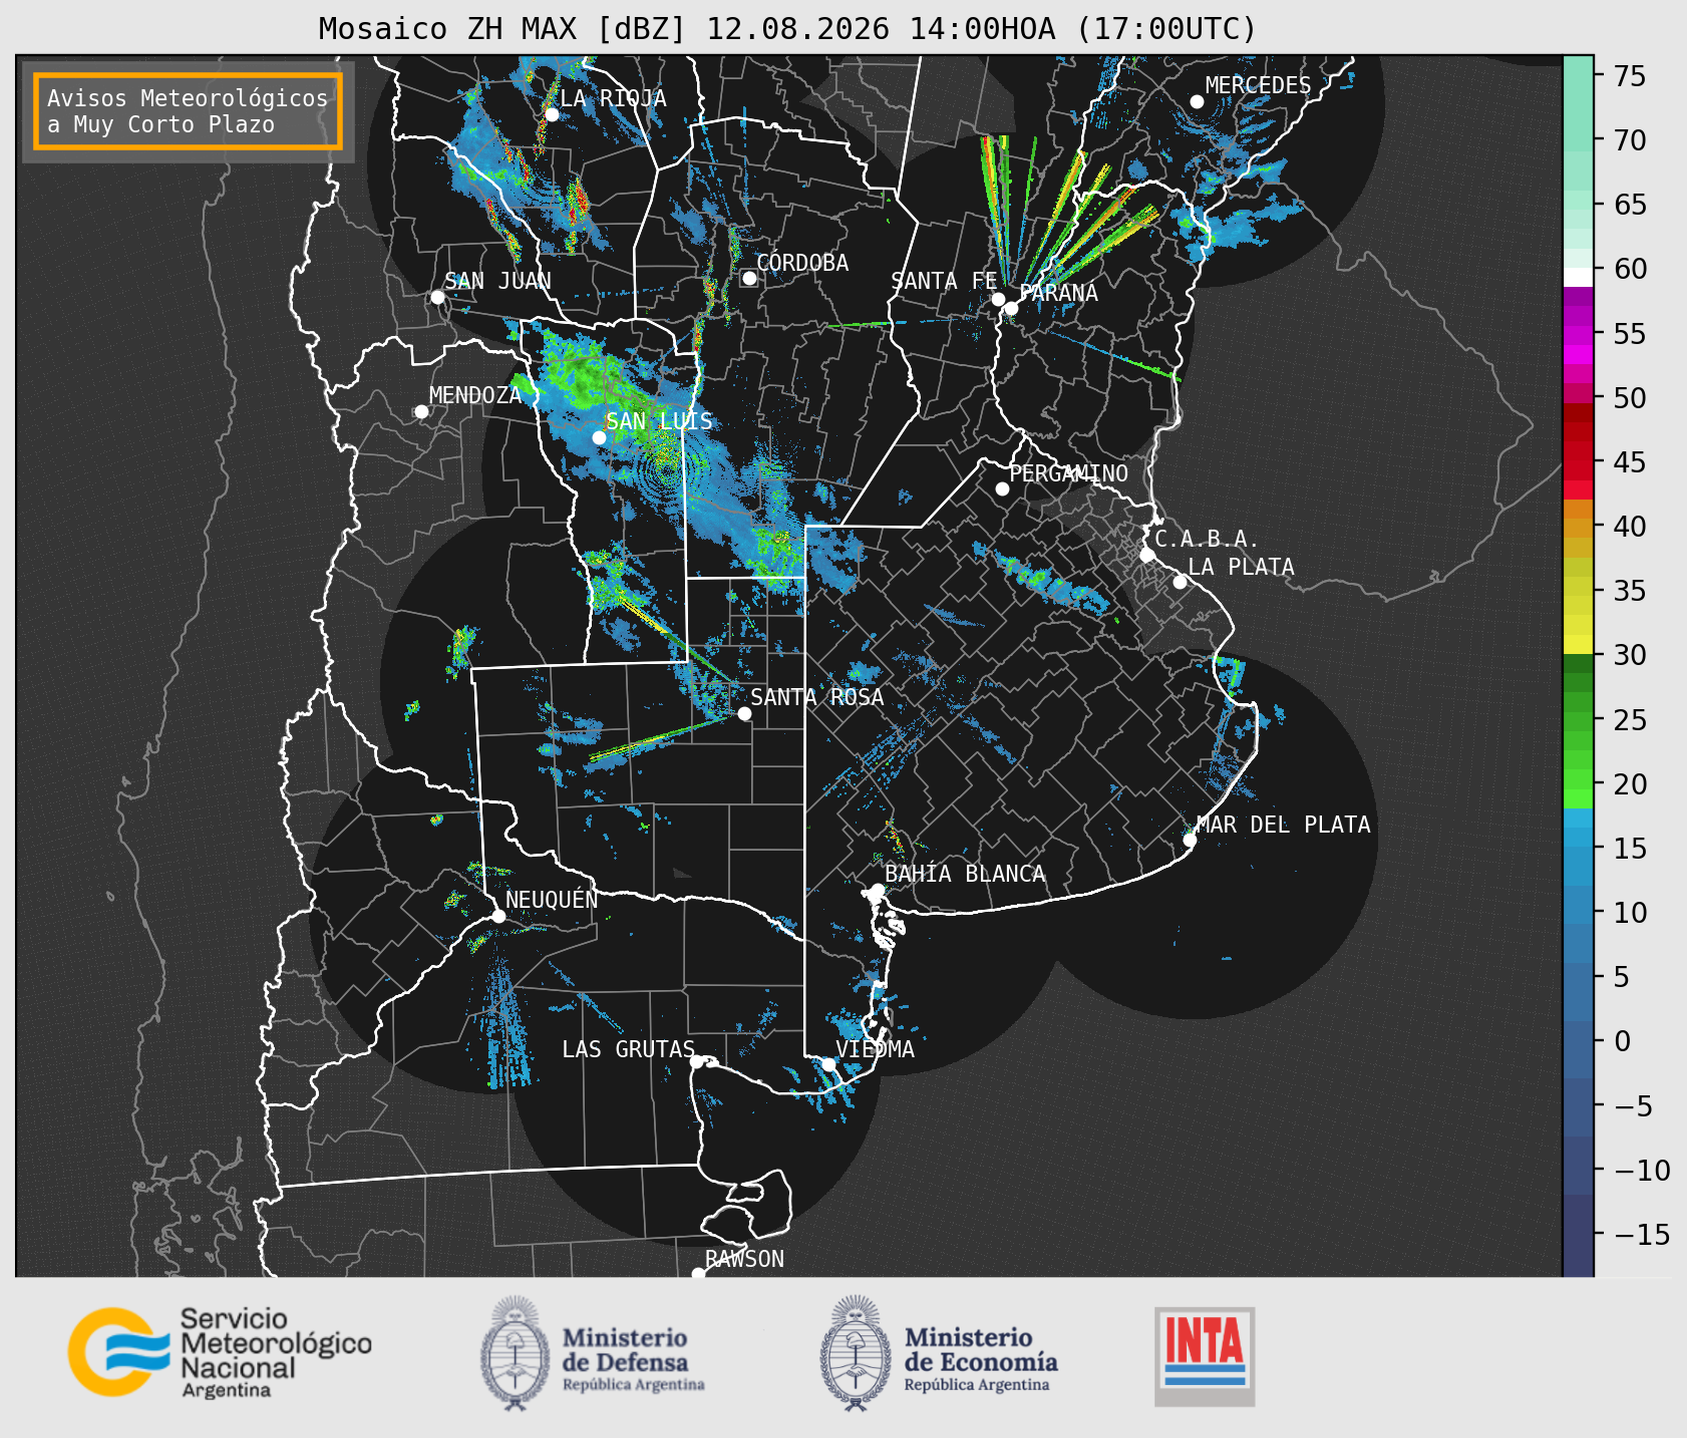This screenshot has width=1687, height=1438.
Task: Click the PERGAMINO label on the map
Action: [1069, 473]
